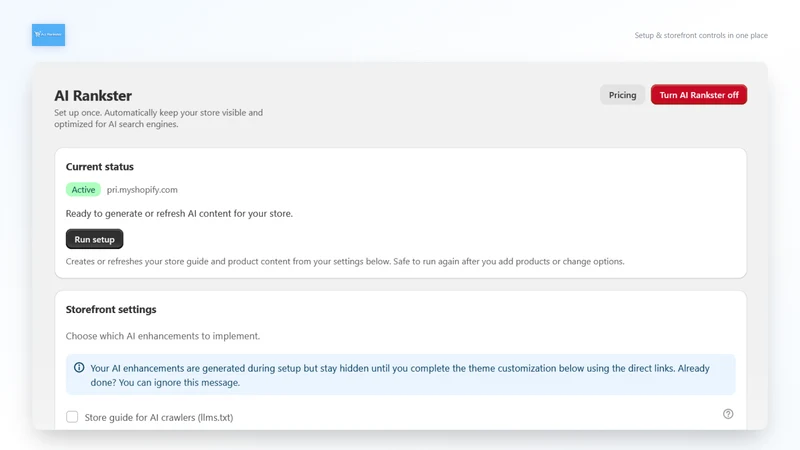Click the AI Rankster page heading
The height and width of the screenshot is (450, 800).
pos(93,95)
